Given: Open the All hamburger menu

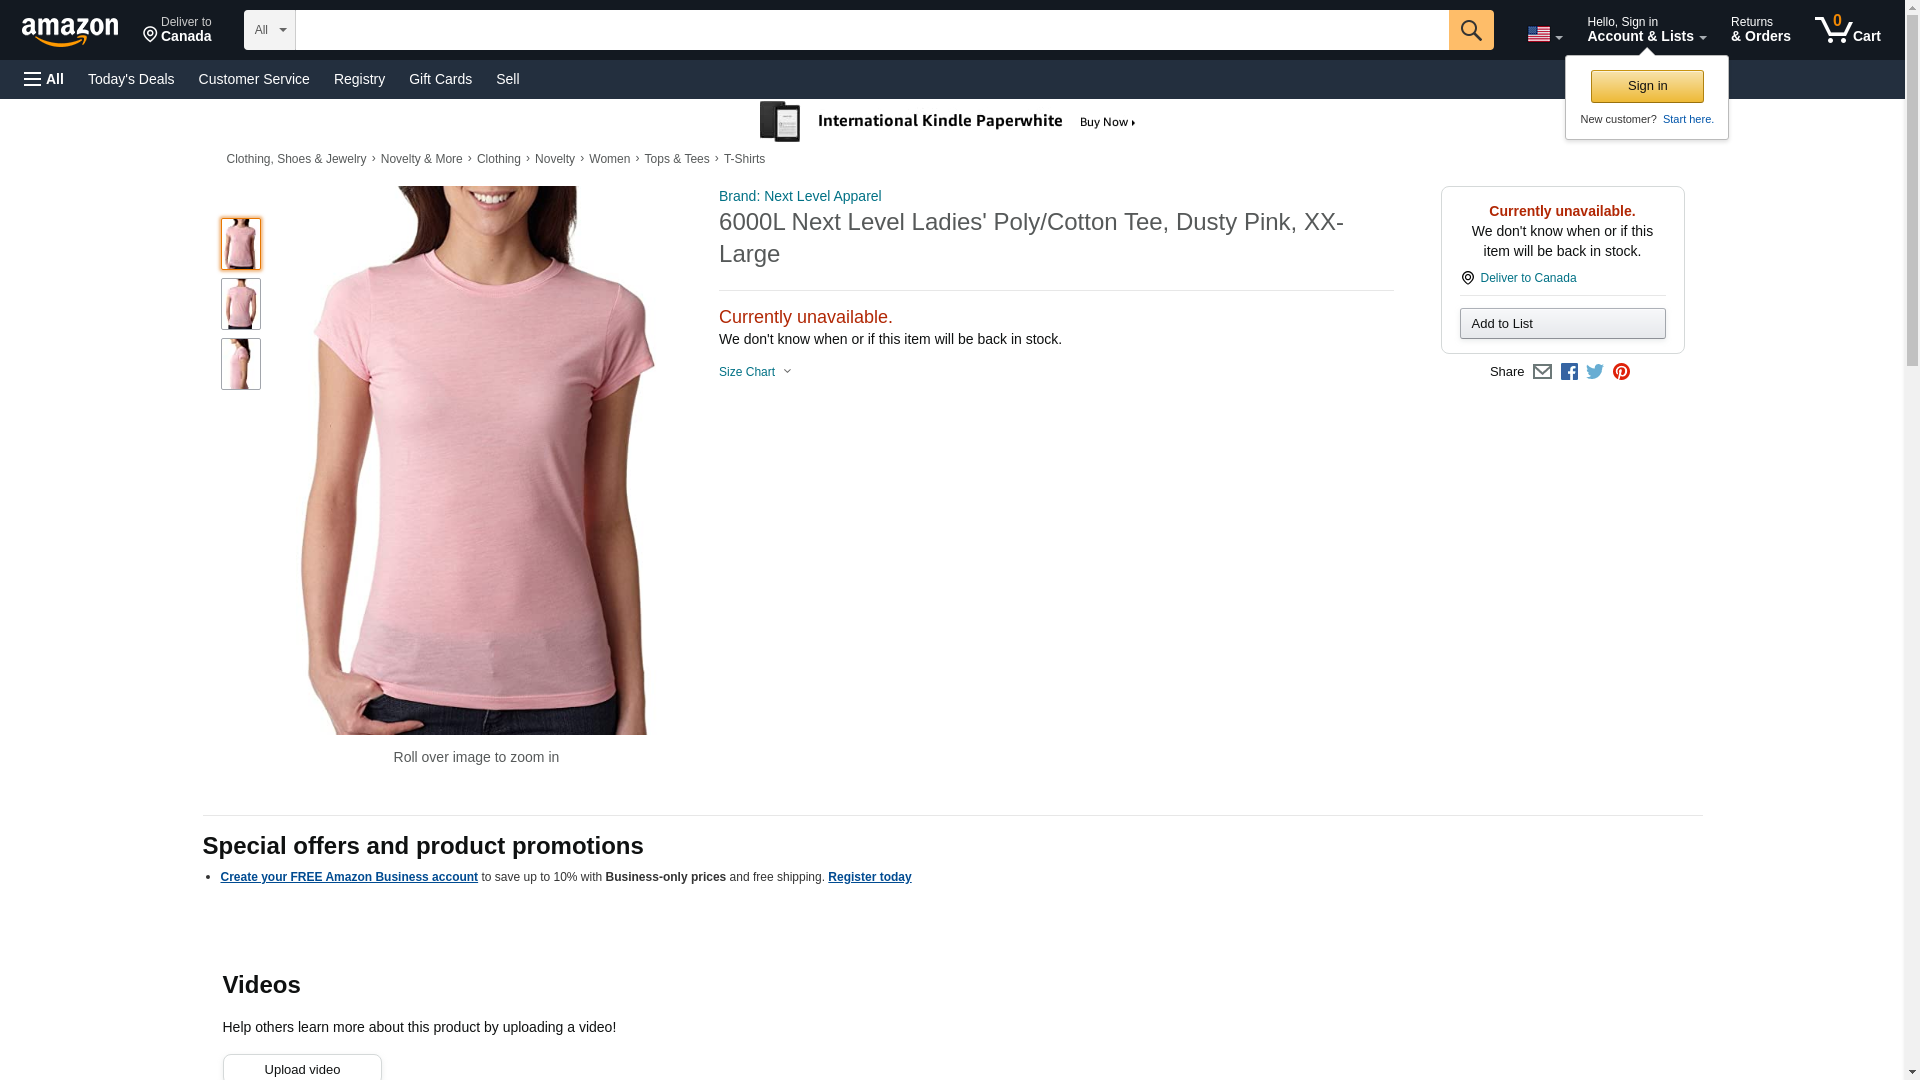Looking at the screenshot, I should (x=44, y=79).
